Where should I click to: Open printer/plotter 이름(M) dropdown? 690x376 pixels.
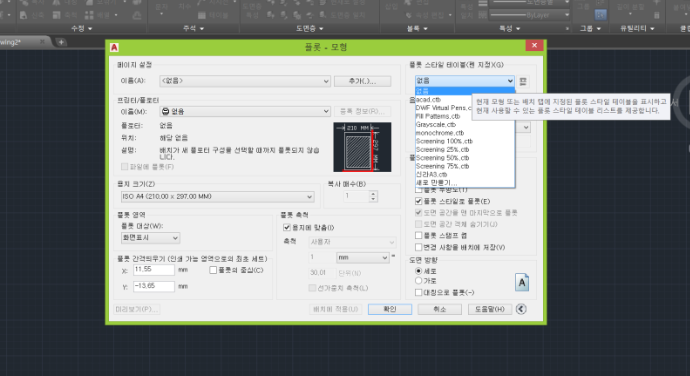coord(245,111)
